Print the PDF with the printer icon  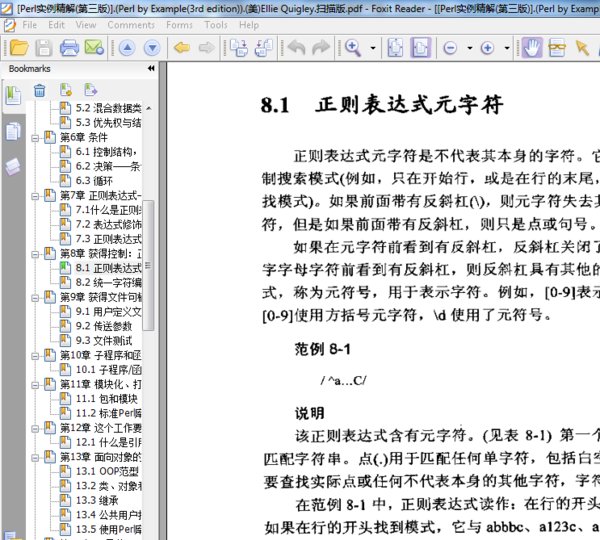click(x=69, y=48)
